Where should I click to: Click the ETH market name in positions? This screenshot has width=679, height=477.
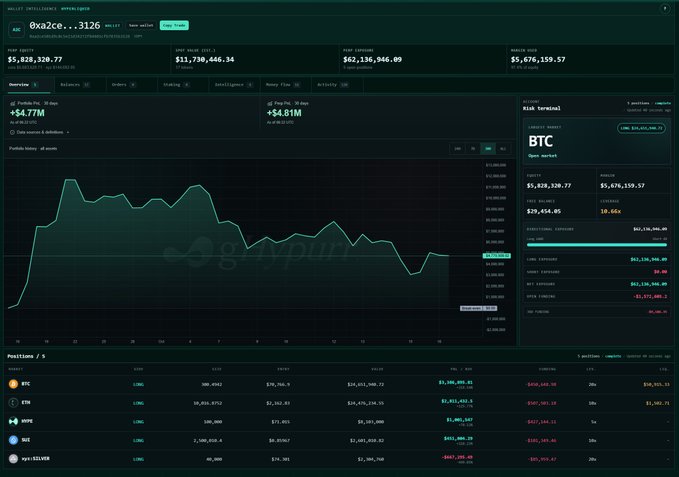26,403
